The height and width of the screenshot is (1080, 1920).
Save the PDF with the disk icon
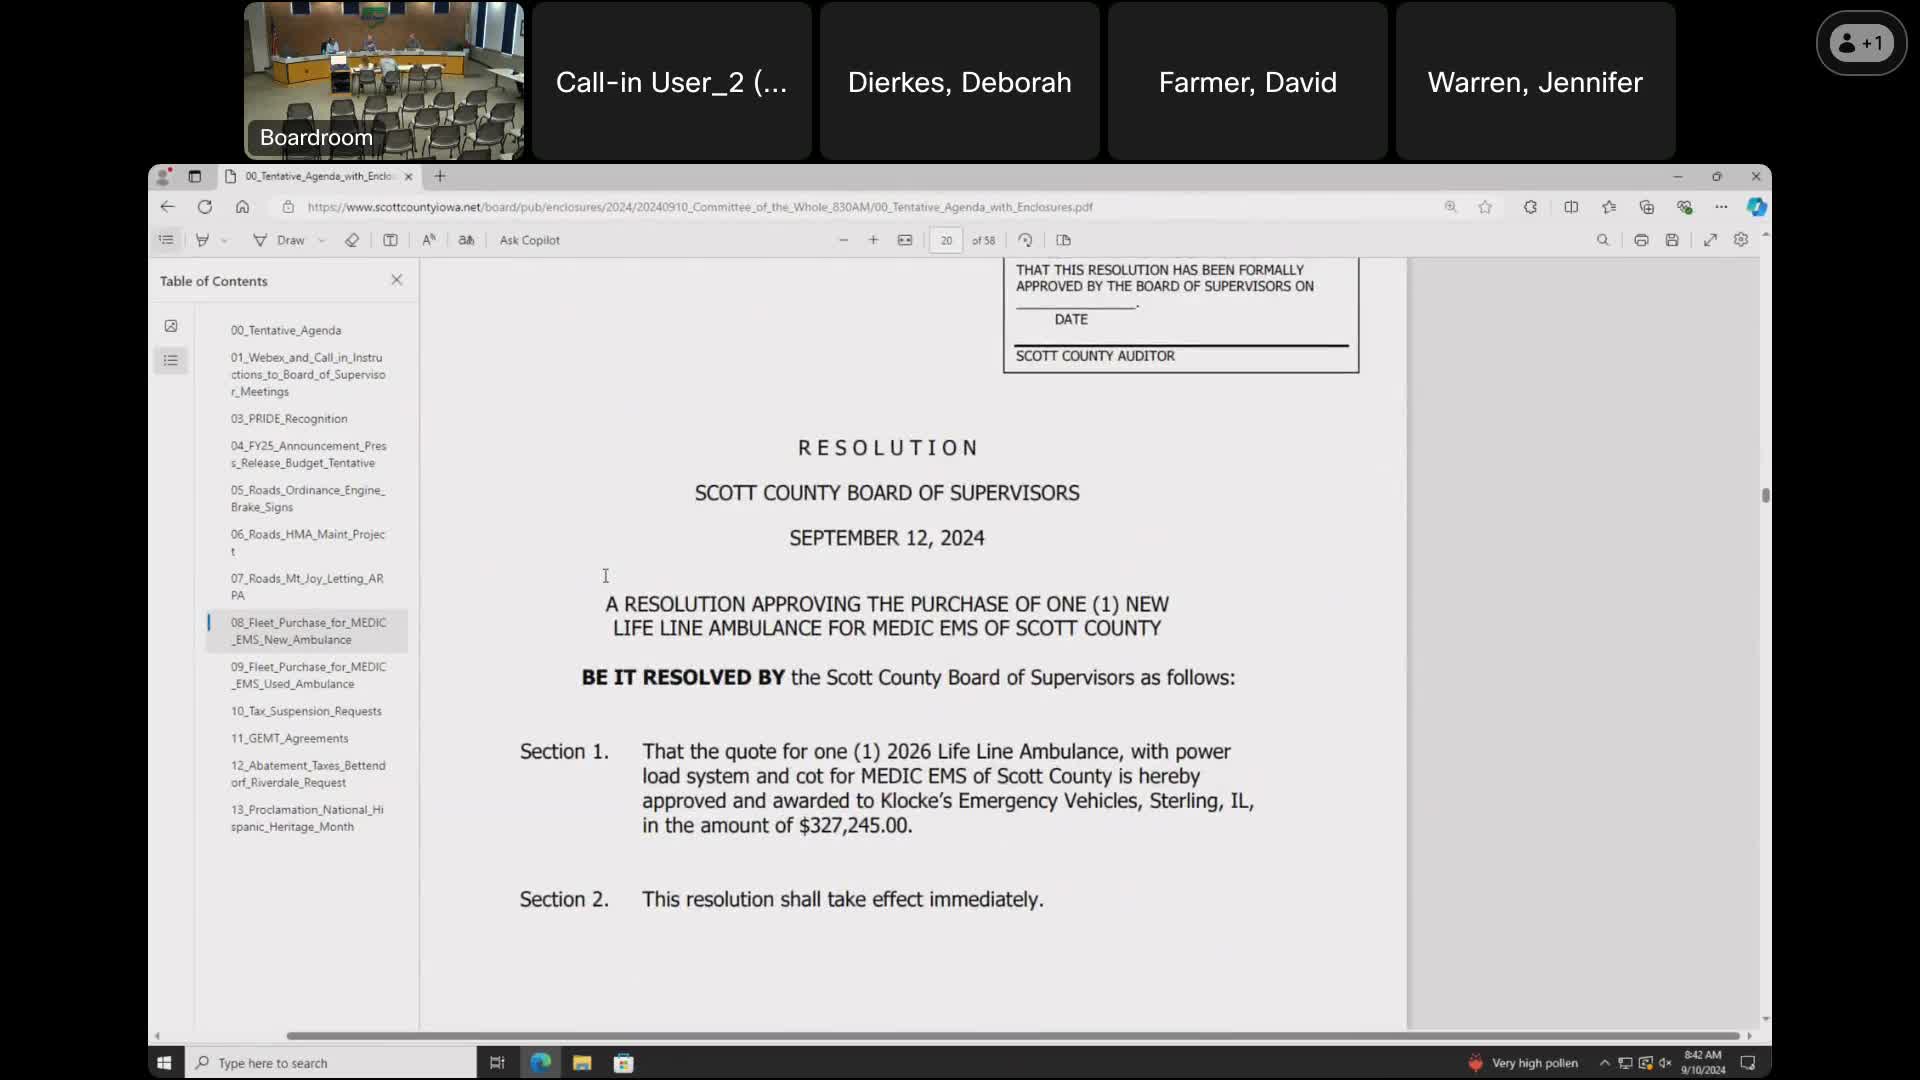(1672, 240)
